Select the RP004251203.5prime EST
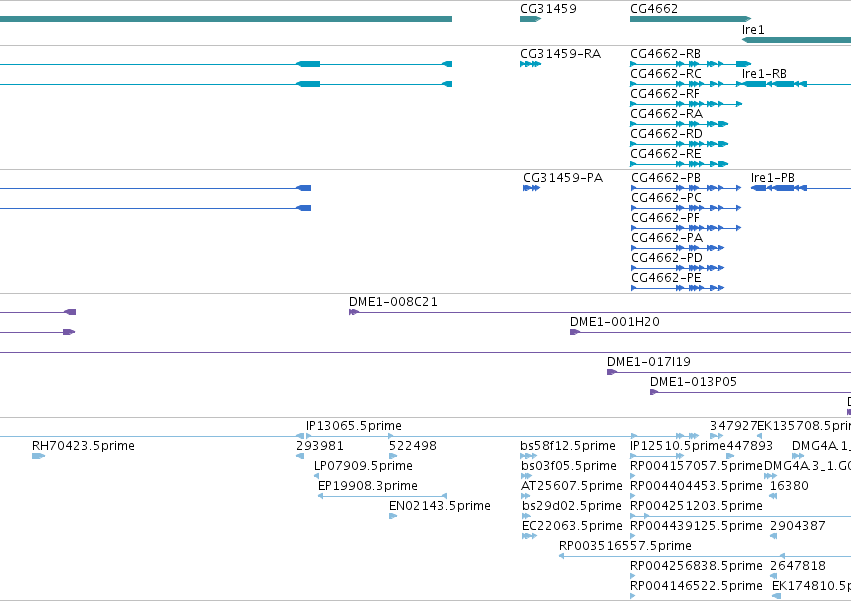The image size is (851, 601). (x=696, y=507)
